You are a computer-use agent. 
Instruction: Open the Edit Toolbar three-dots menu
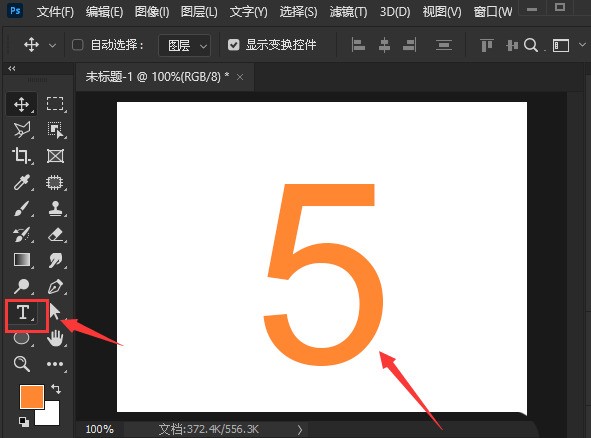click(x=55, y=364)
